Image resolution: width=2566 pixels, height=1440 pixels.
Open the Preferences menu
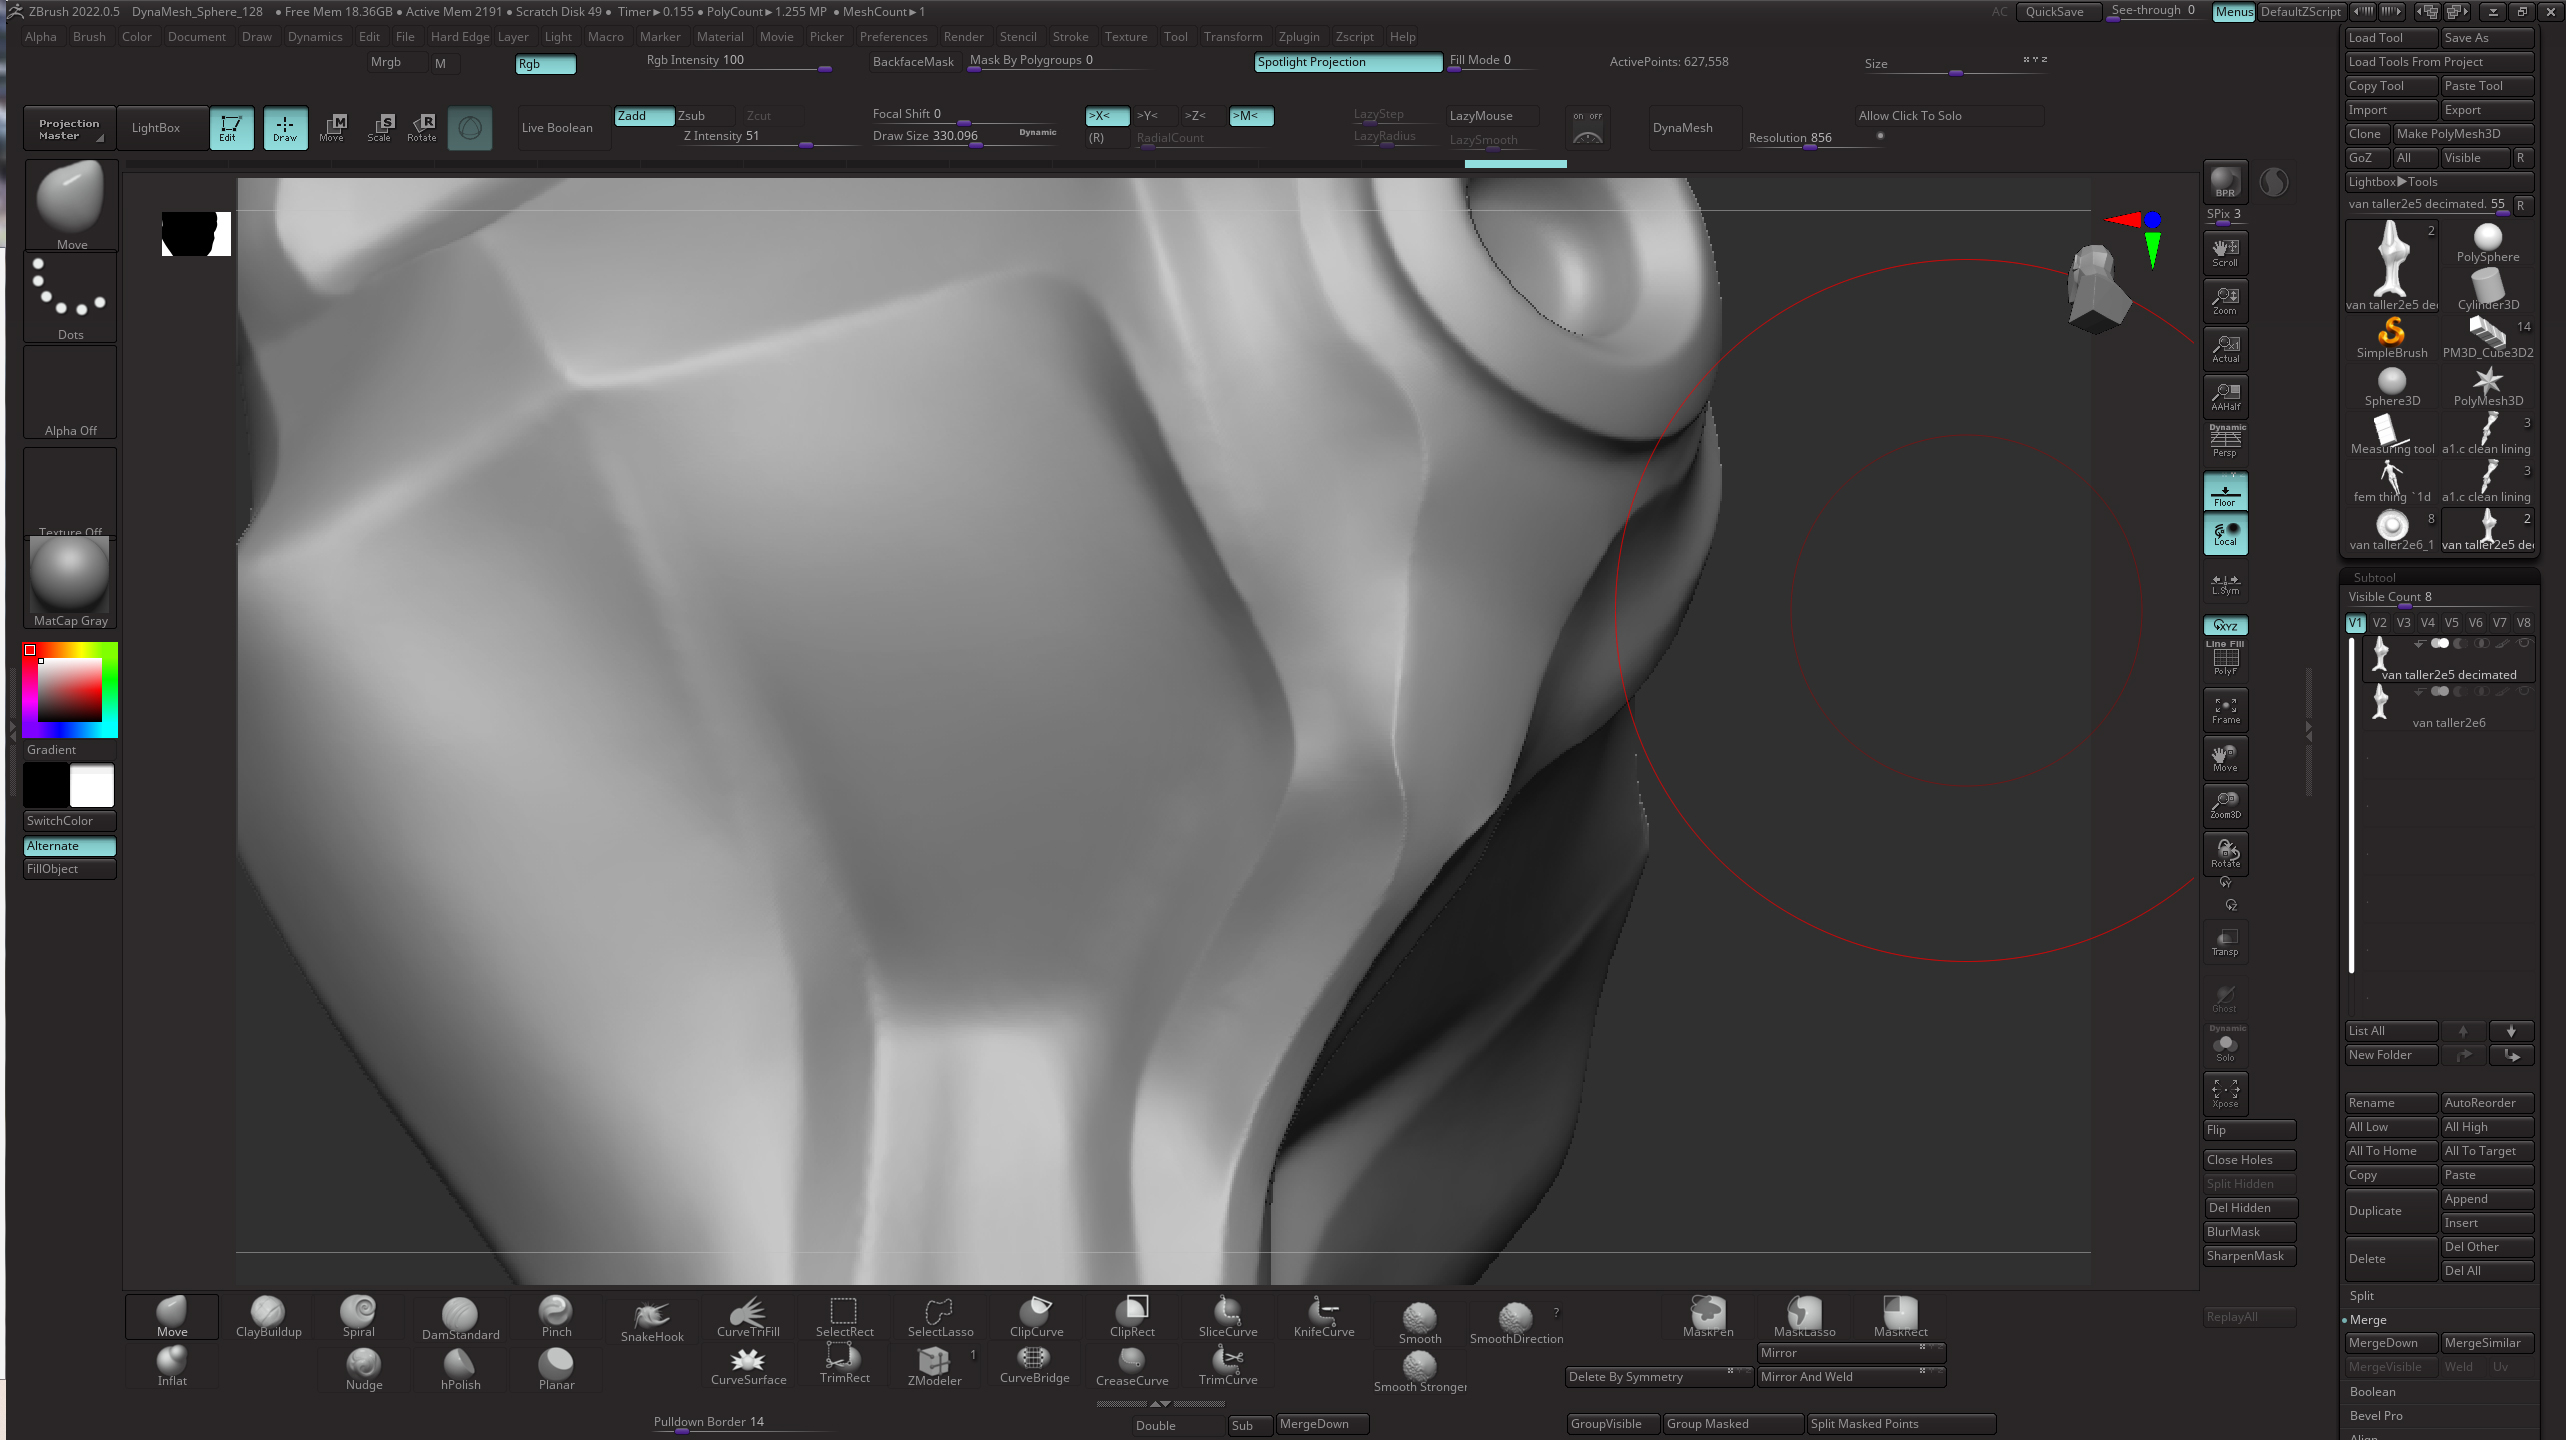click(893, 37)
